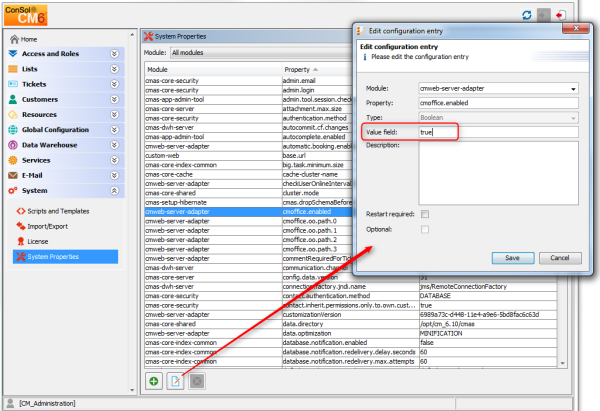Click the E-Mail envelope icon
600x411 pixels.
(x=13, y=175)
